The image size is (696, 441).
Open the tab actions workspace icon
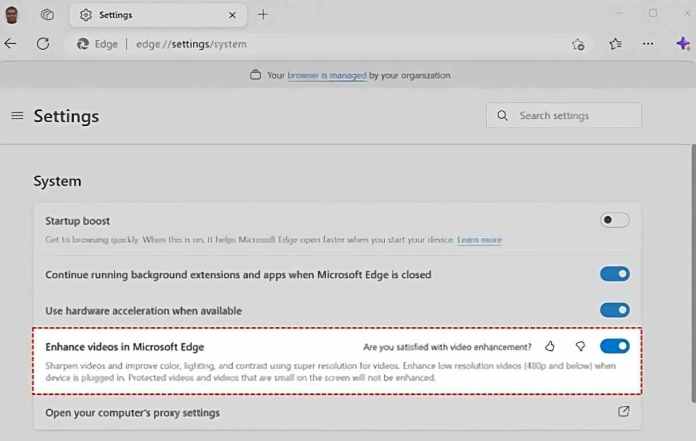click(x=47, y=15)
